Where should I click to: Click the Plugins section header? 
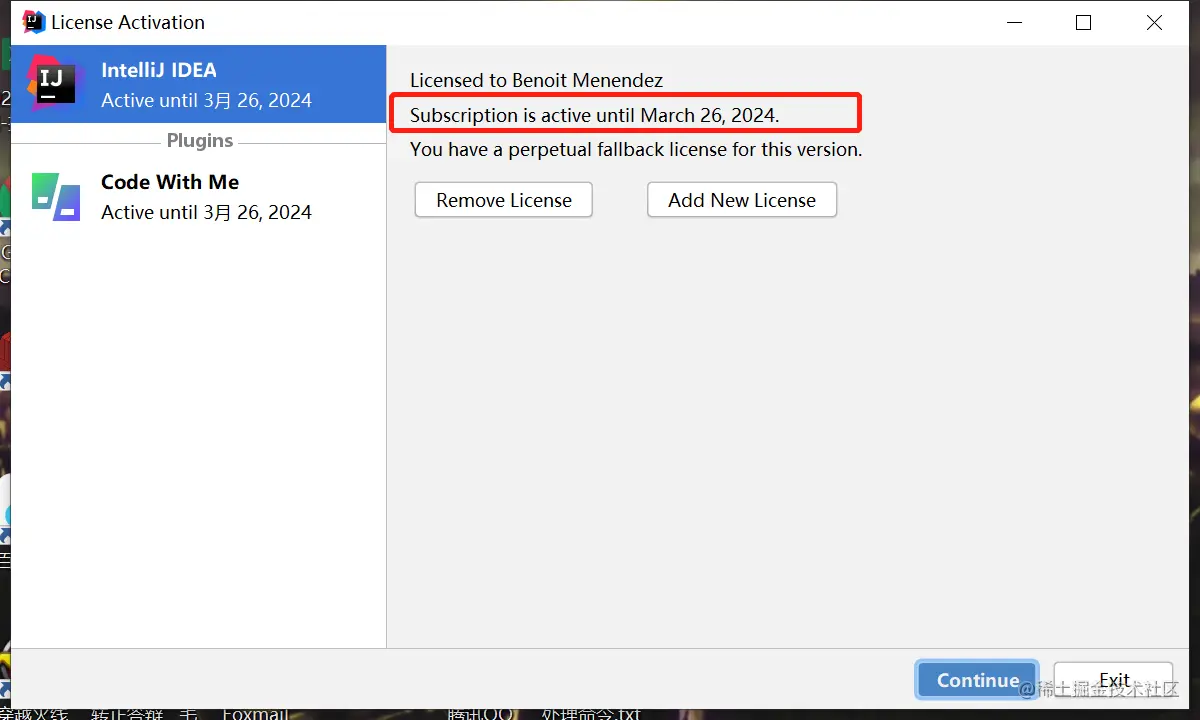tap(200, 141)
